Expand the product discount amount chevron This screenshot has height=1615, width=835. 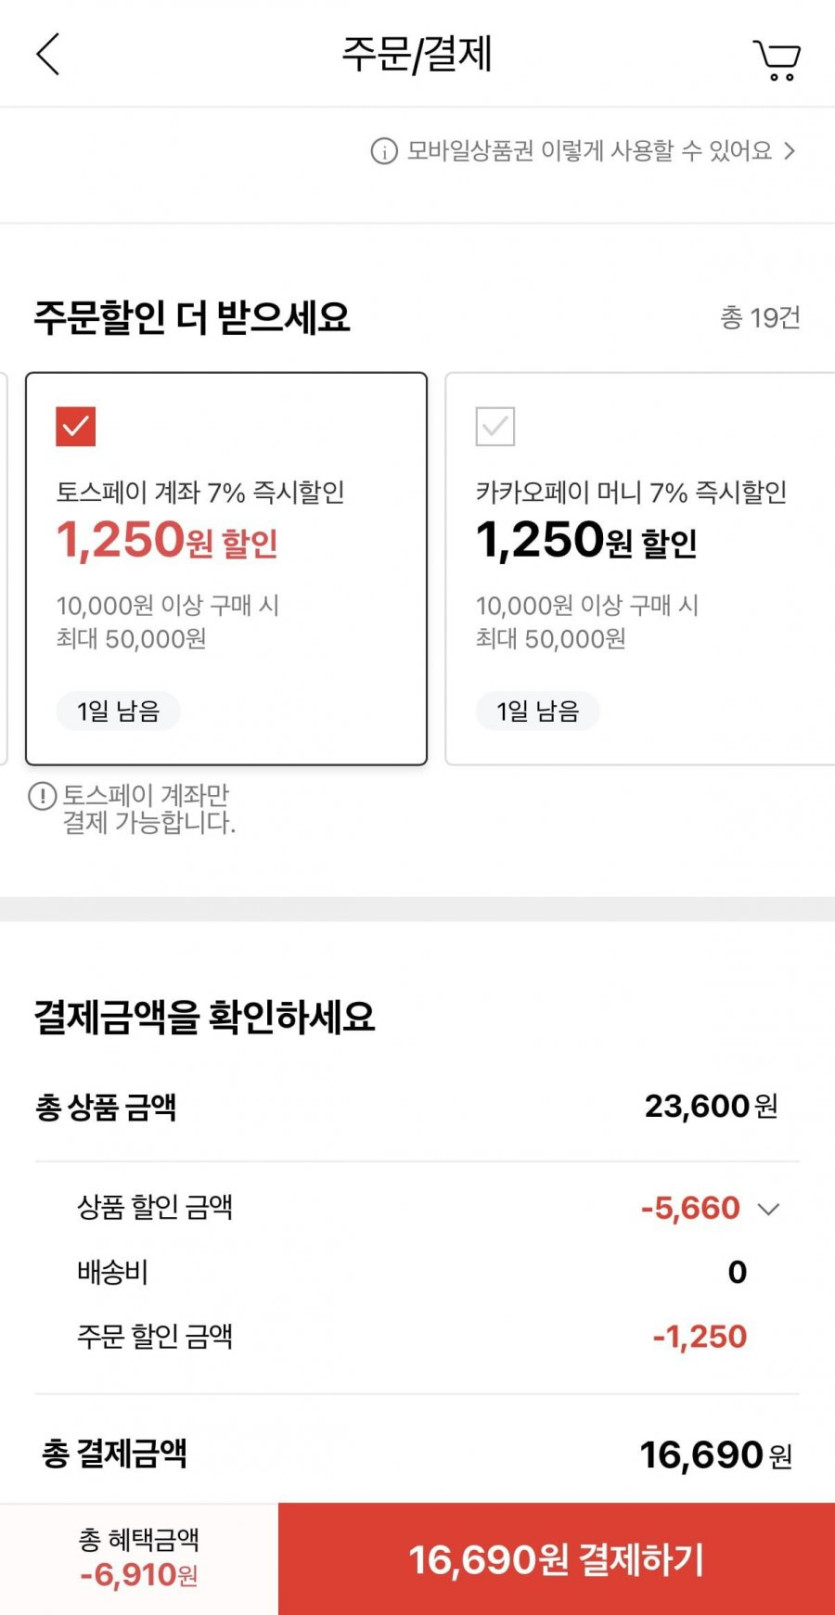tap(768, 1209)
